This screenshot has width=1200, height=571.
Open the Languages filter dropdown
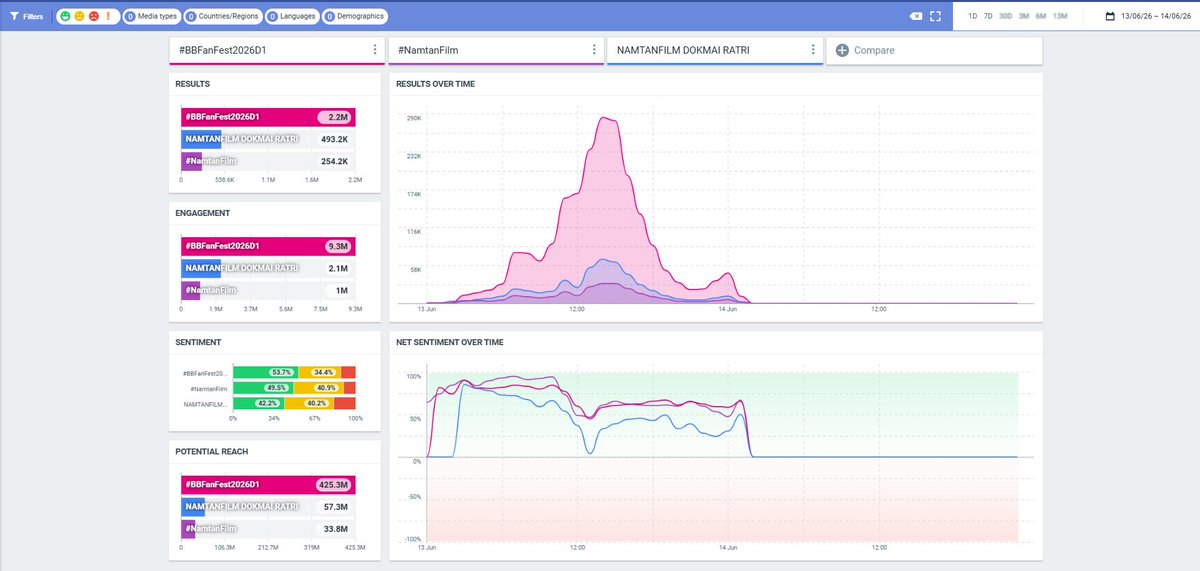[292, 16]
